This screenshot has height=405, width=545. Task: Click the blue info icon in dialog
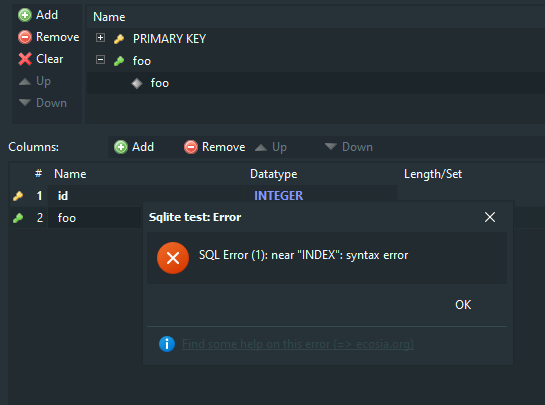point(167,344)
